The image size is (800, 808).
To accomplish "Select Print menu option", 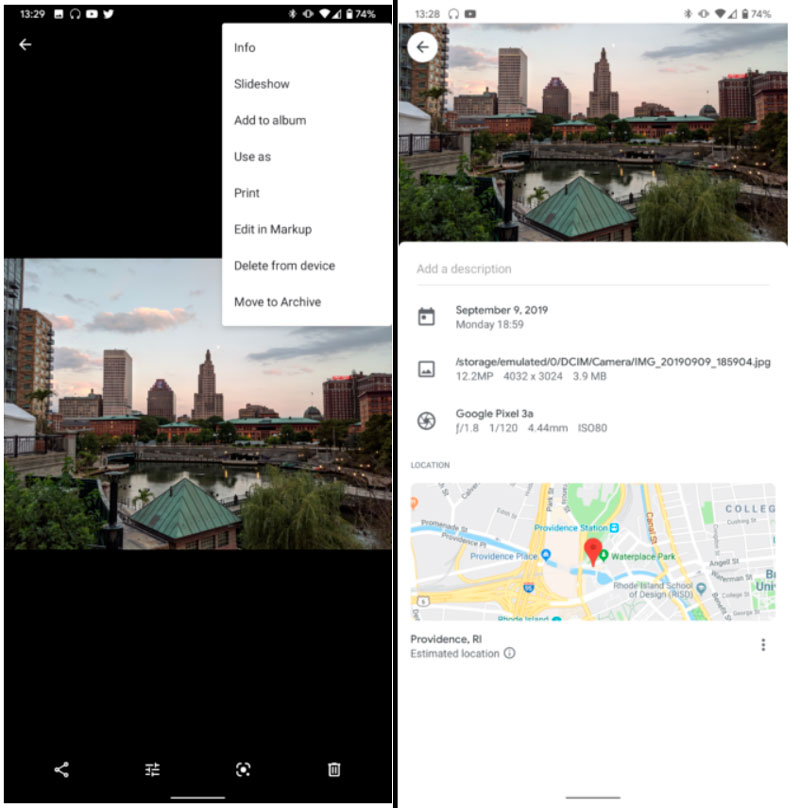I will pyautogui.click(x=307, y=193).
